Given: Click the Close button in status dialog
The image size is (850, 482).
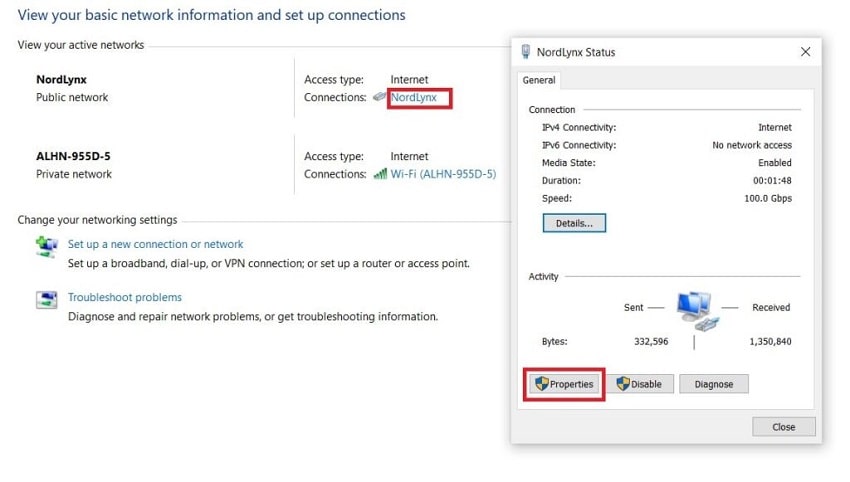Looking at the screenshot, I should coord(783,427).
